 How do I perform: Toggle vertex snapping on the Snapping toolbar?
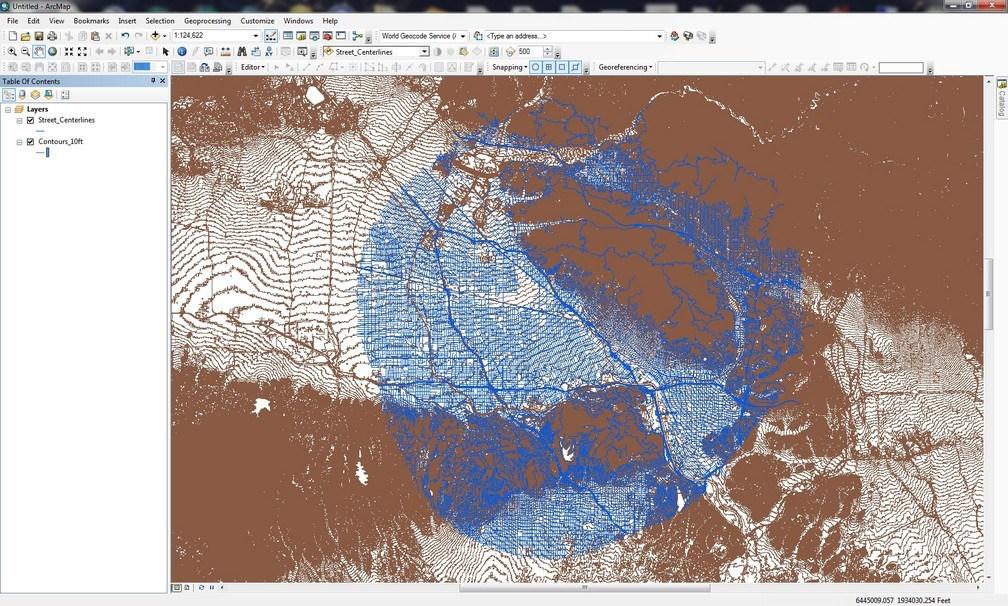coord(563,66)
